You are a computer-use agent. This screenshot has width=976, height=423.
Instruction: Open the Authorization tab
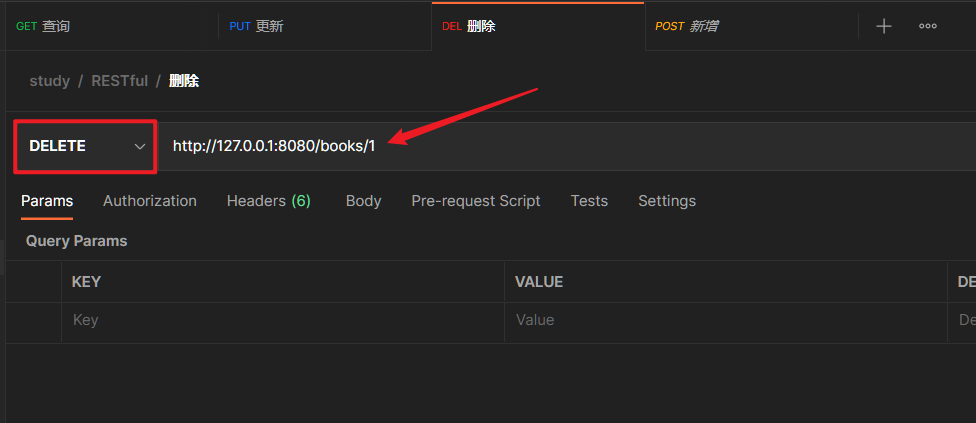click(150, 201)
